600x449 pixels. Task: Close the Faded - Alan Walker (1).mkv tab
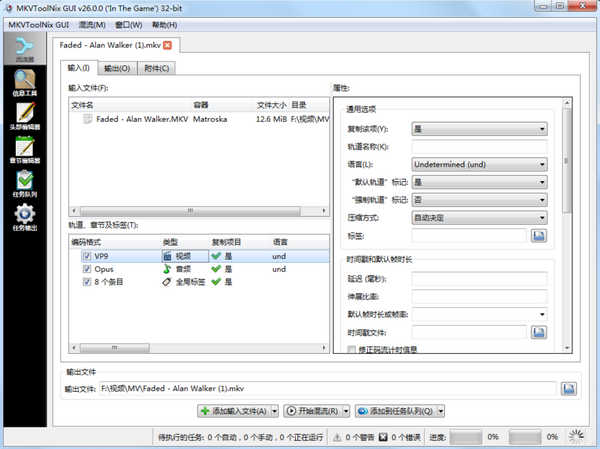(x=167, y=45)
